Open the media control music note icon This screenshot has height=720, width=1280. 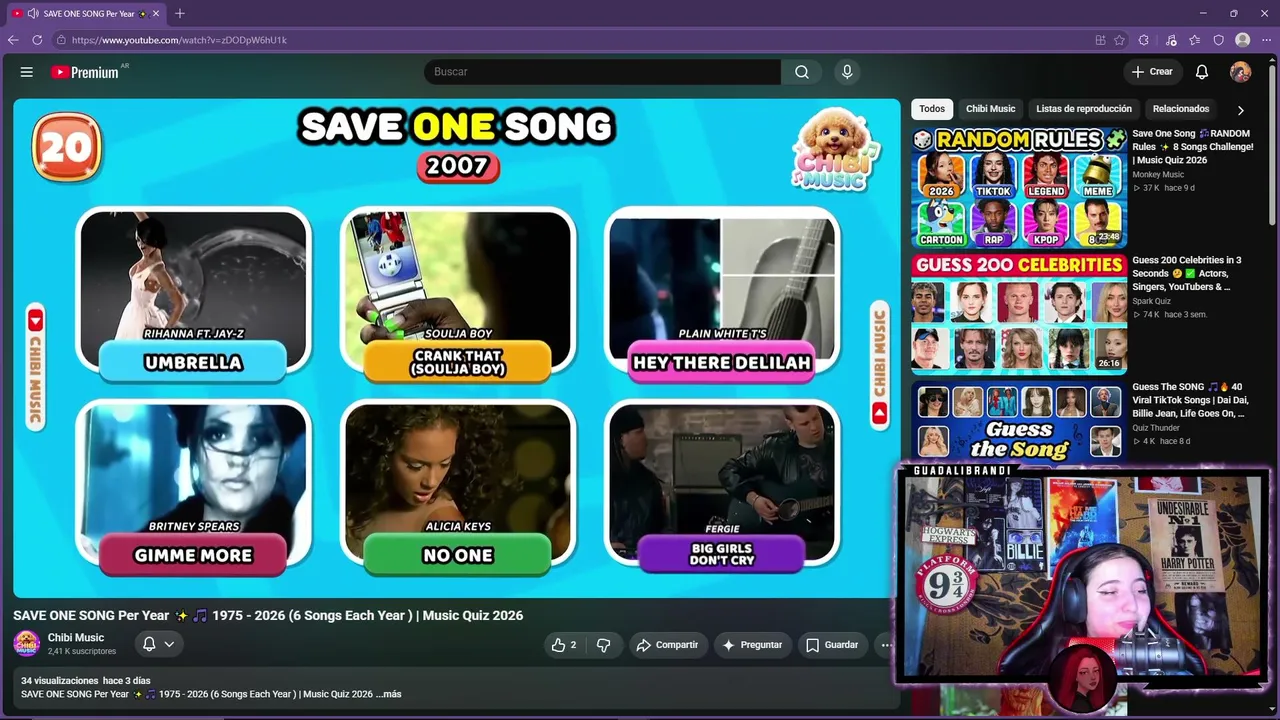[x=1171, y=40]
